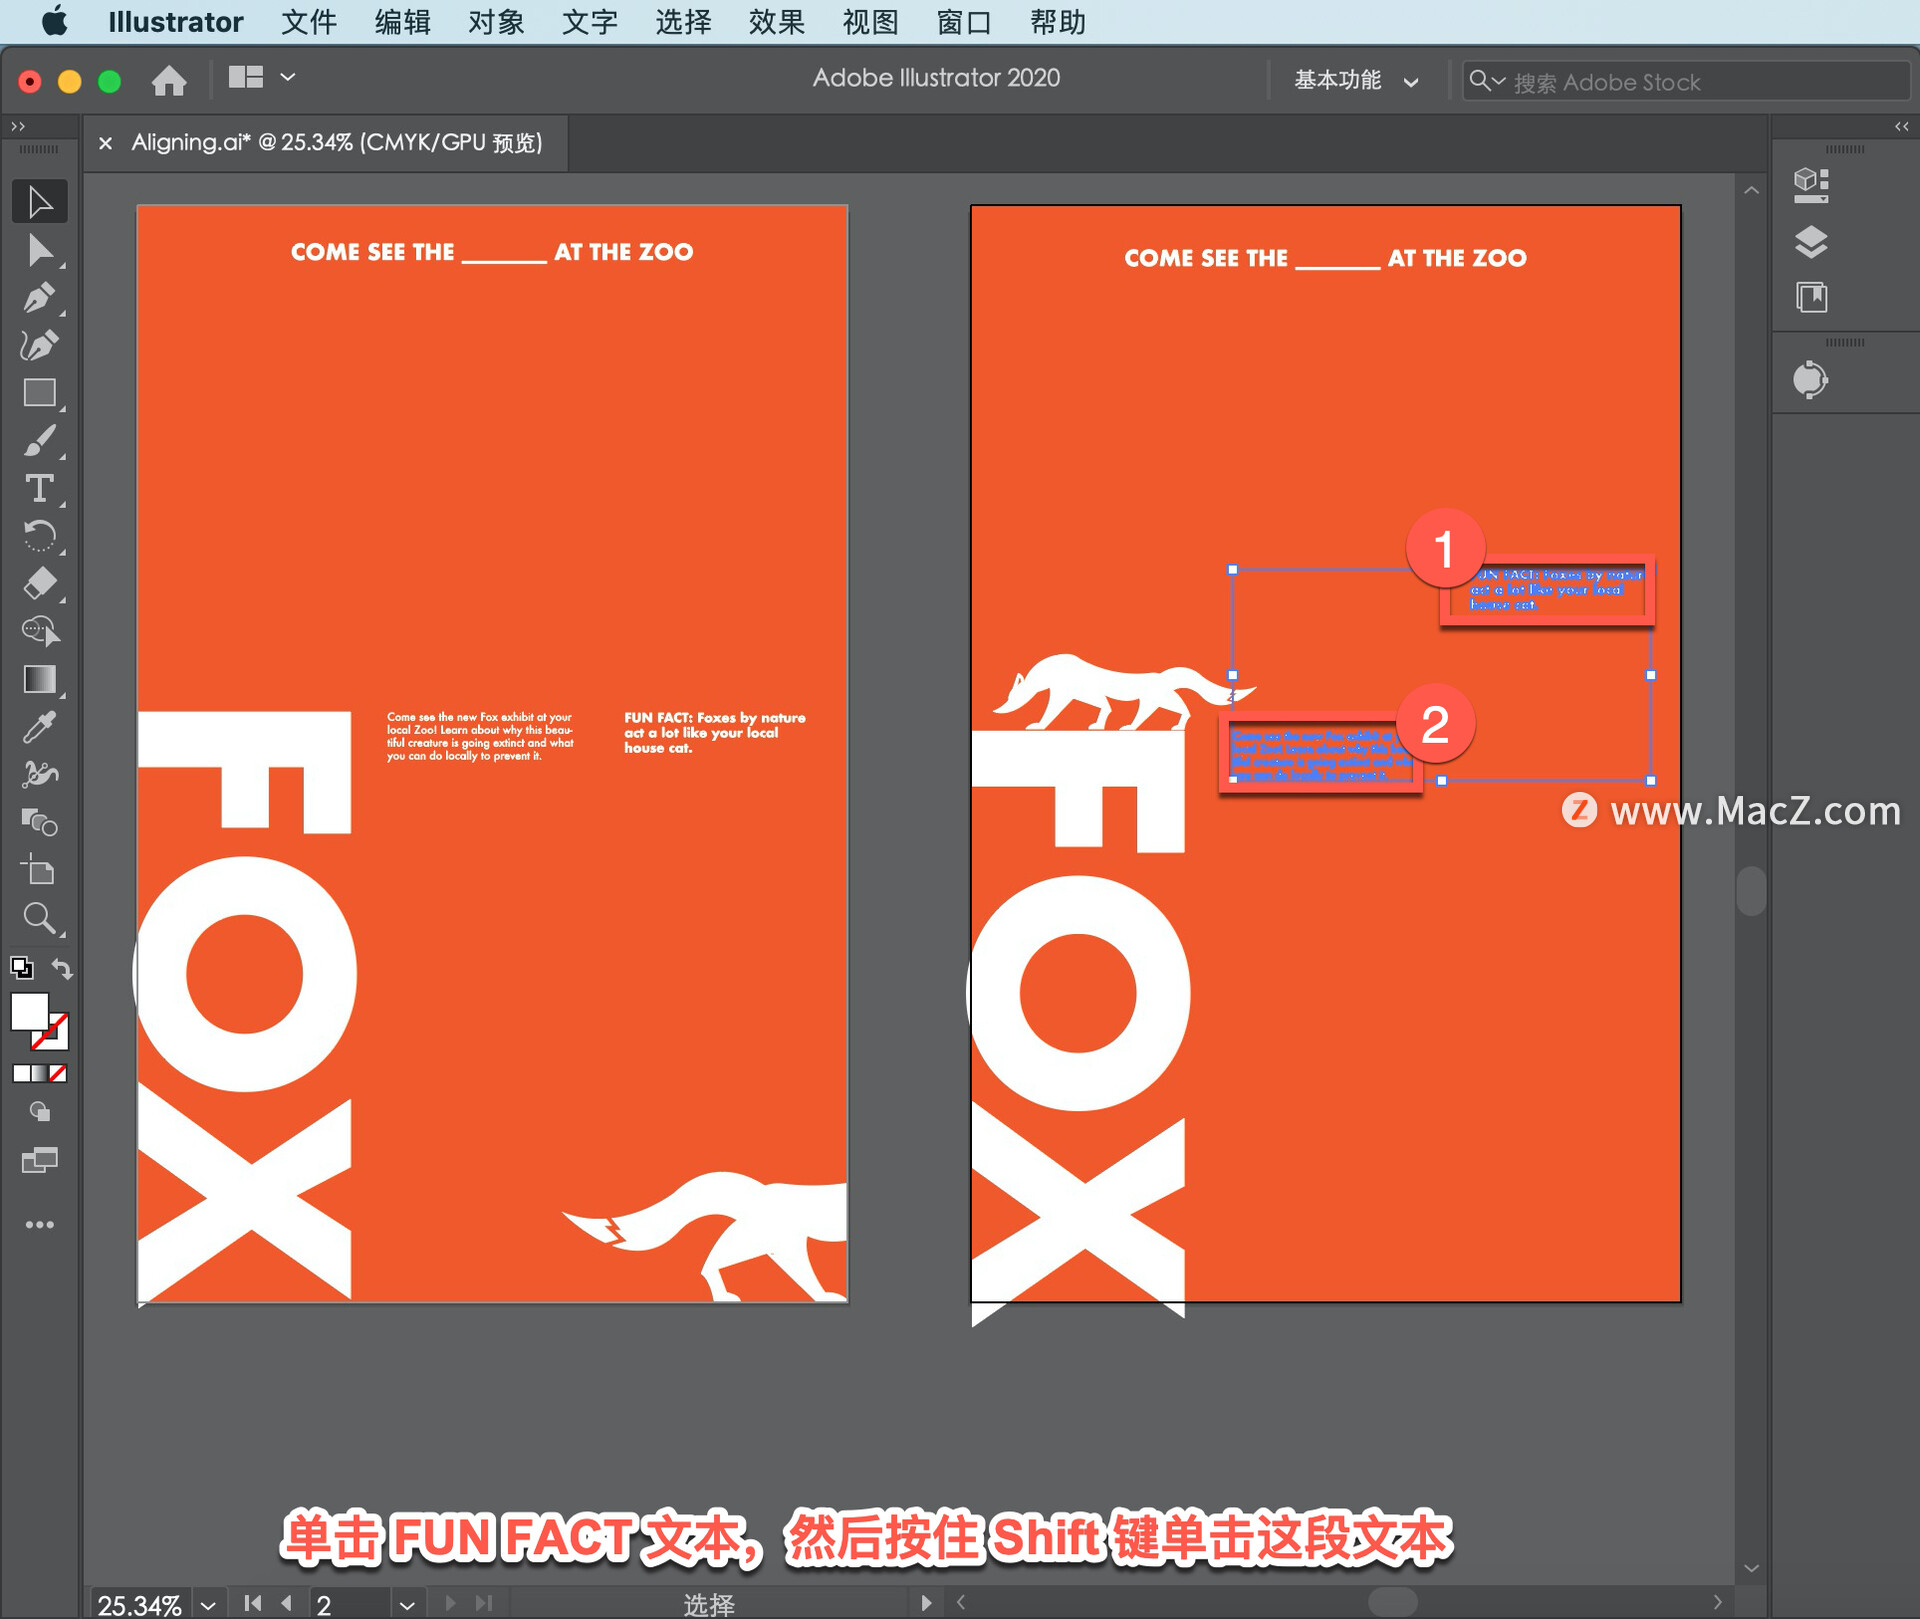Go to first artboard
Viewport: 1920px width, 1619px height.
pos(253,1603)
